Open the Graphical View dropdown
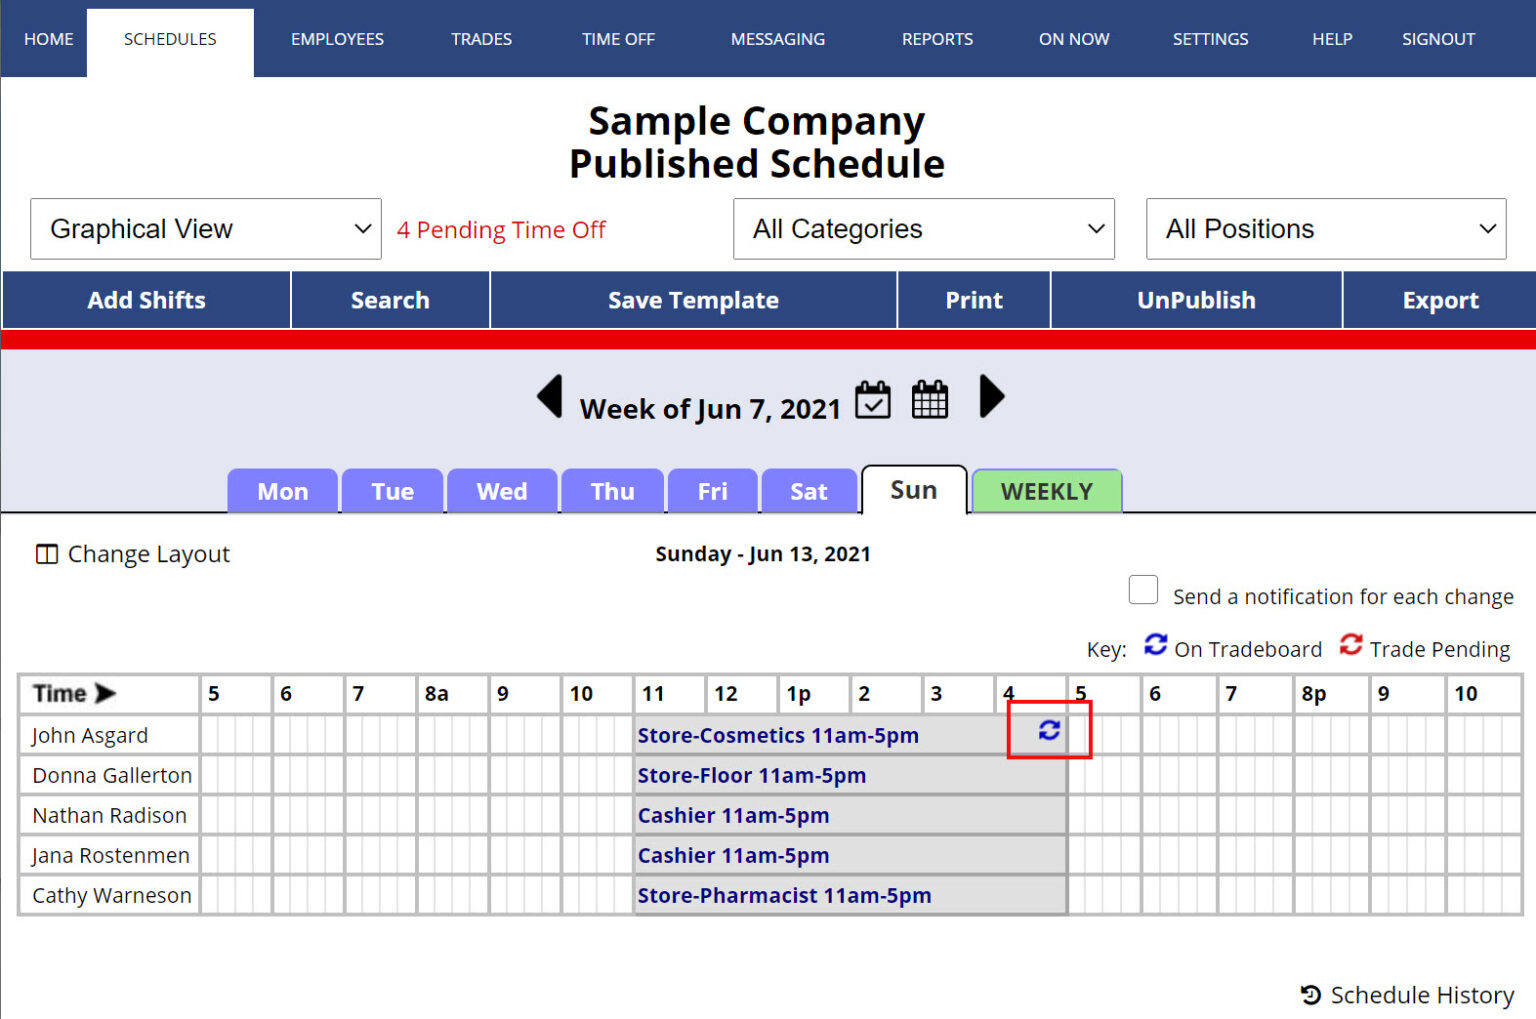 pyautogui.click(x=205, y=229)
